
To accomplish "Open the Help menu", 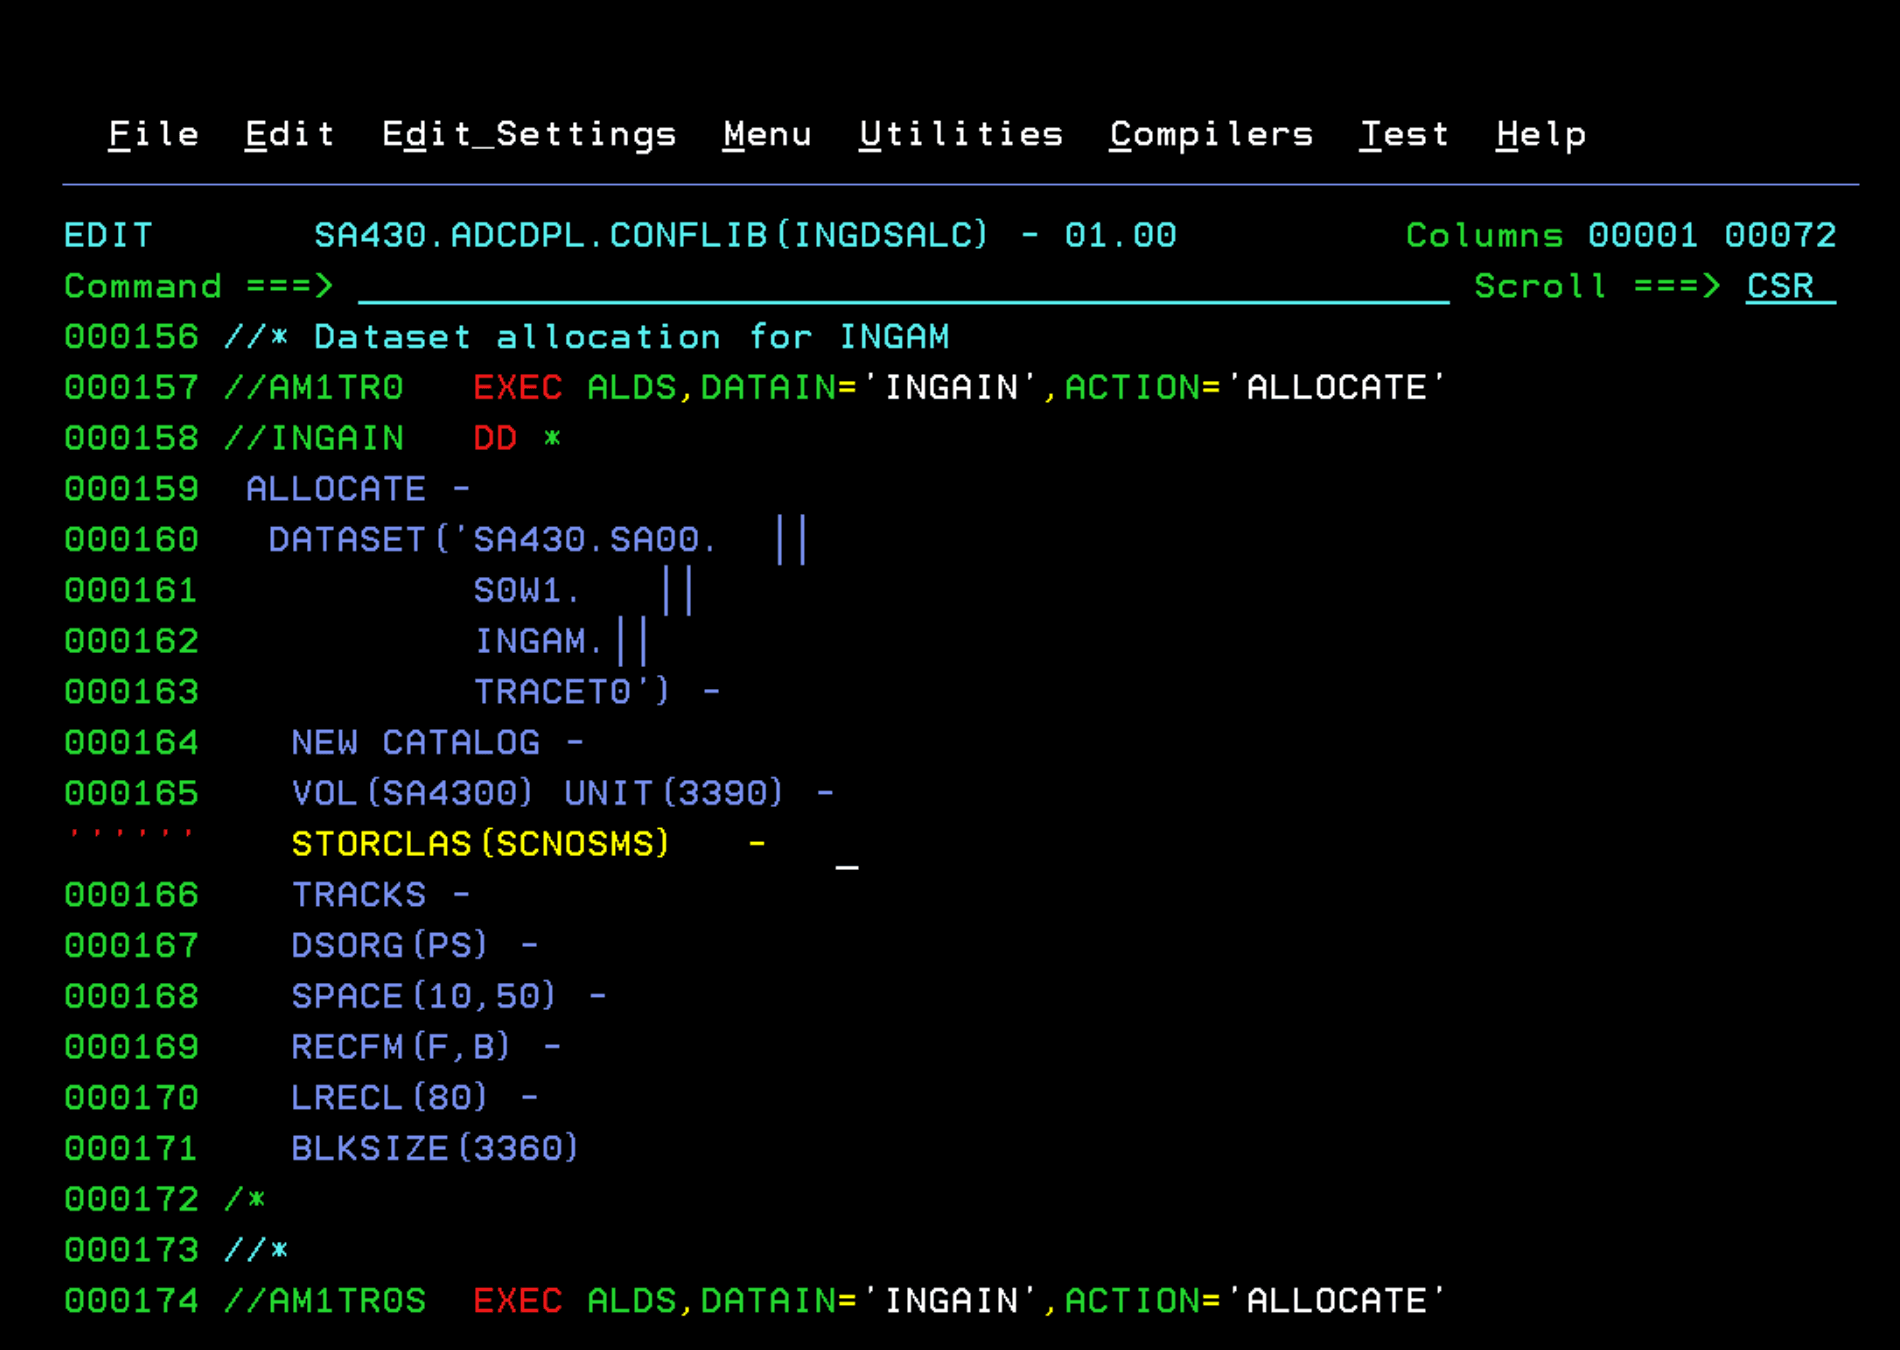I will tap(1541, 134).
